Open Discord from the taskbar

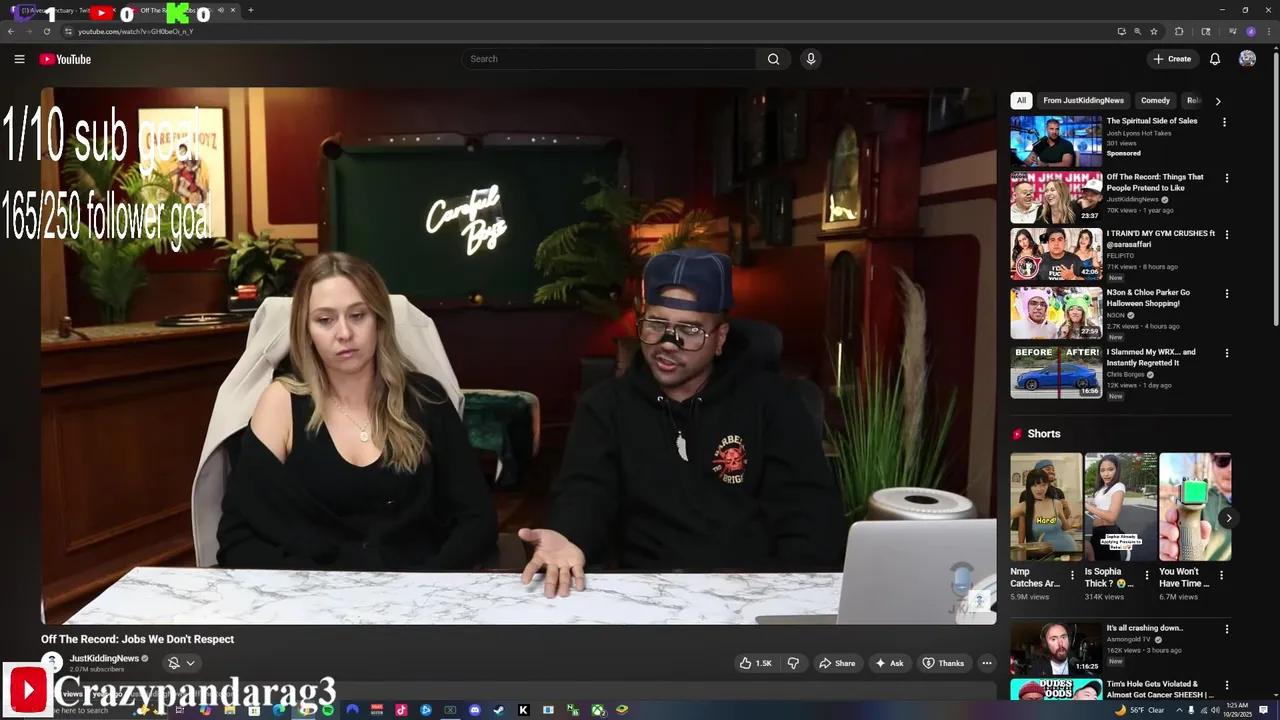click(x=474, y=710)
